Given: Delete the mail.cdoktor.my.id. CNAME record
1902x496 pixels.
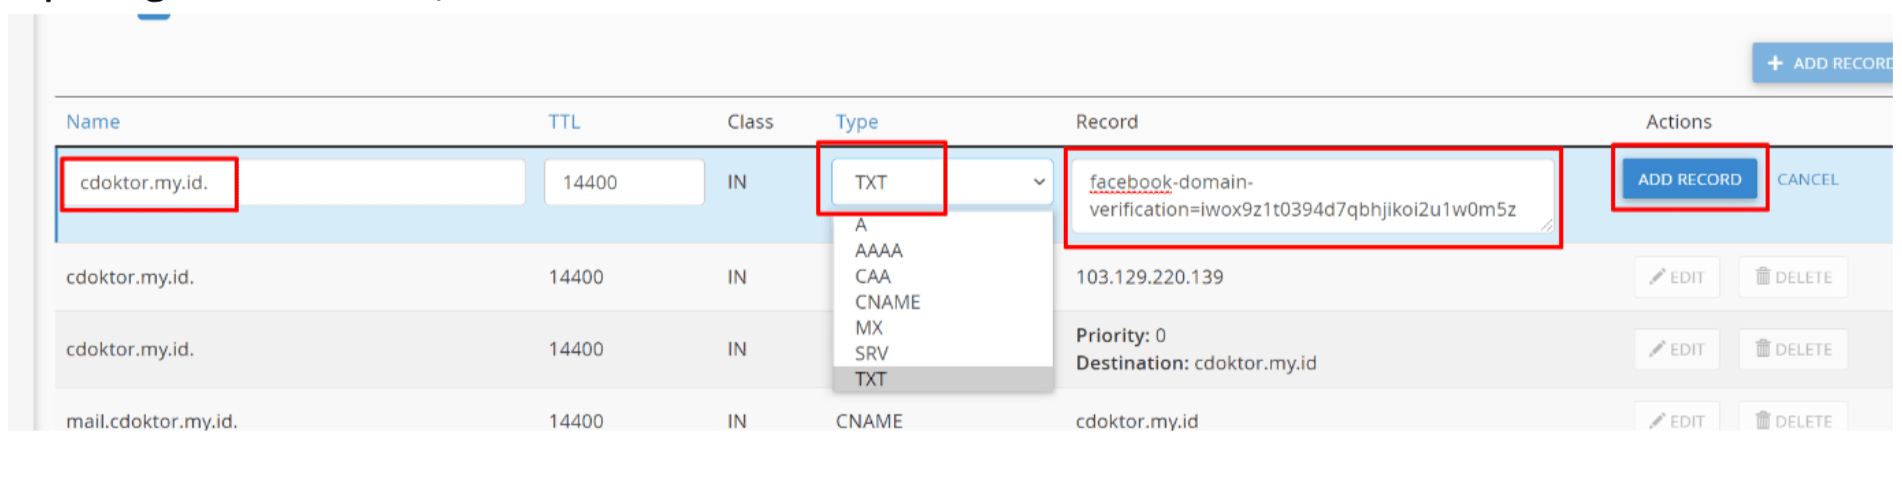Looking at the screenshot, I should 1793,418.
